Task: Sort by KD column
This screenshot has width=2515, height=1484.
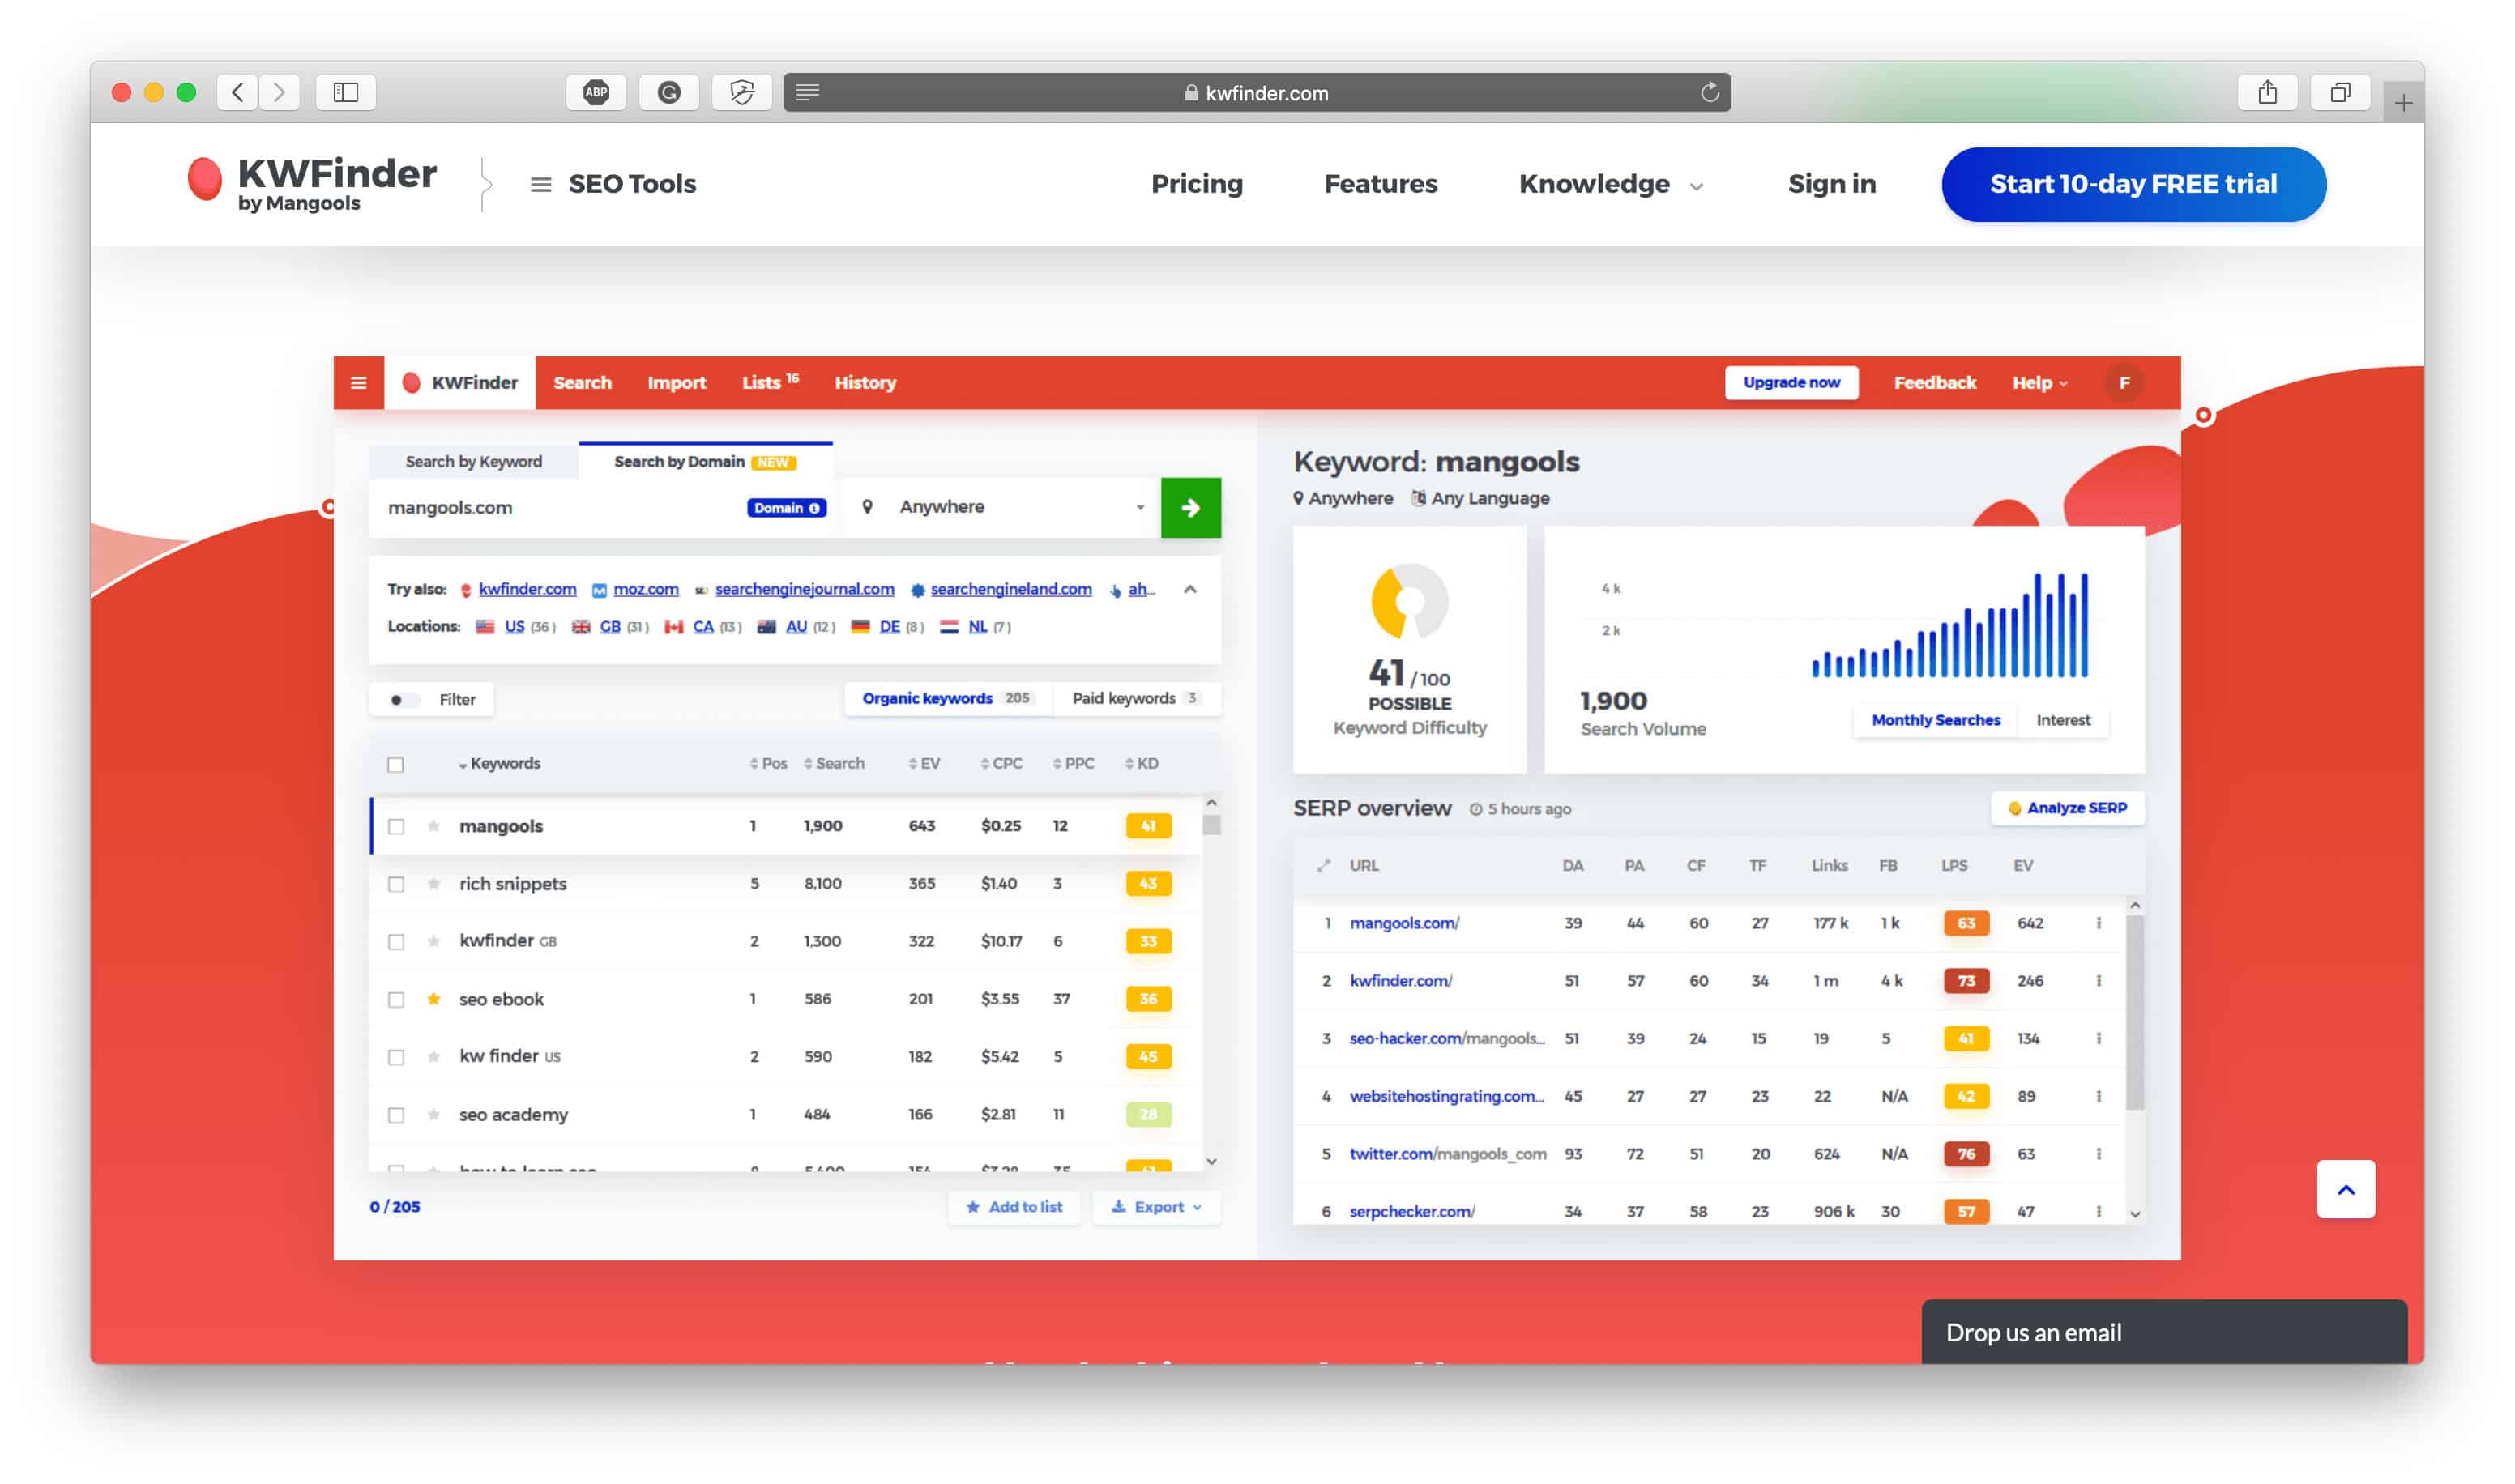Action: point(1141,764)
